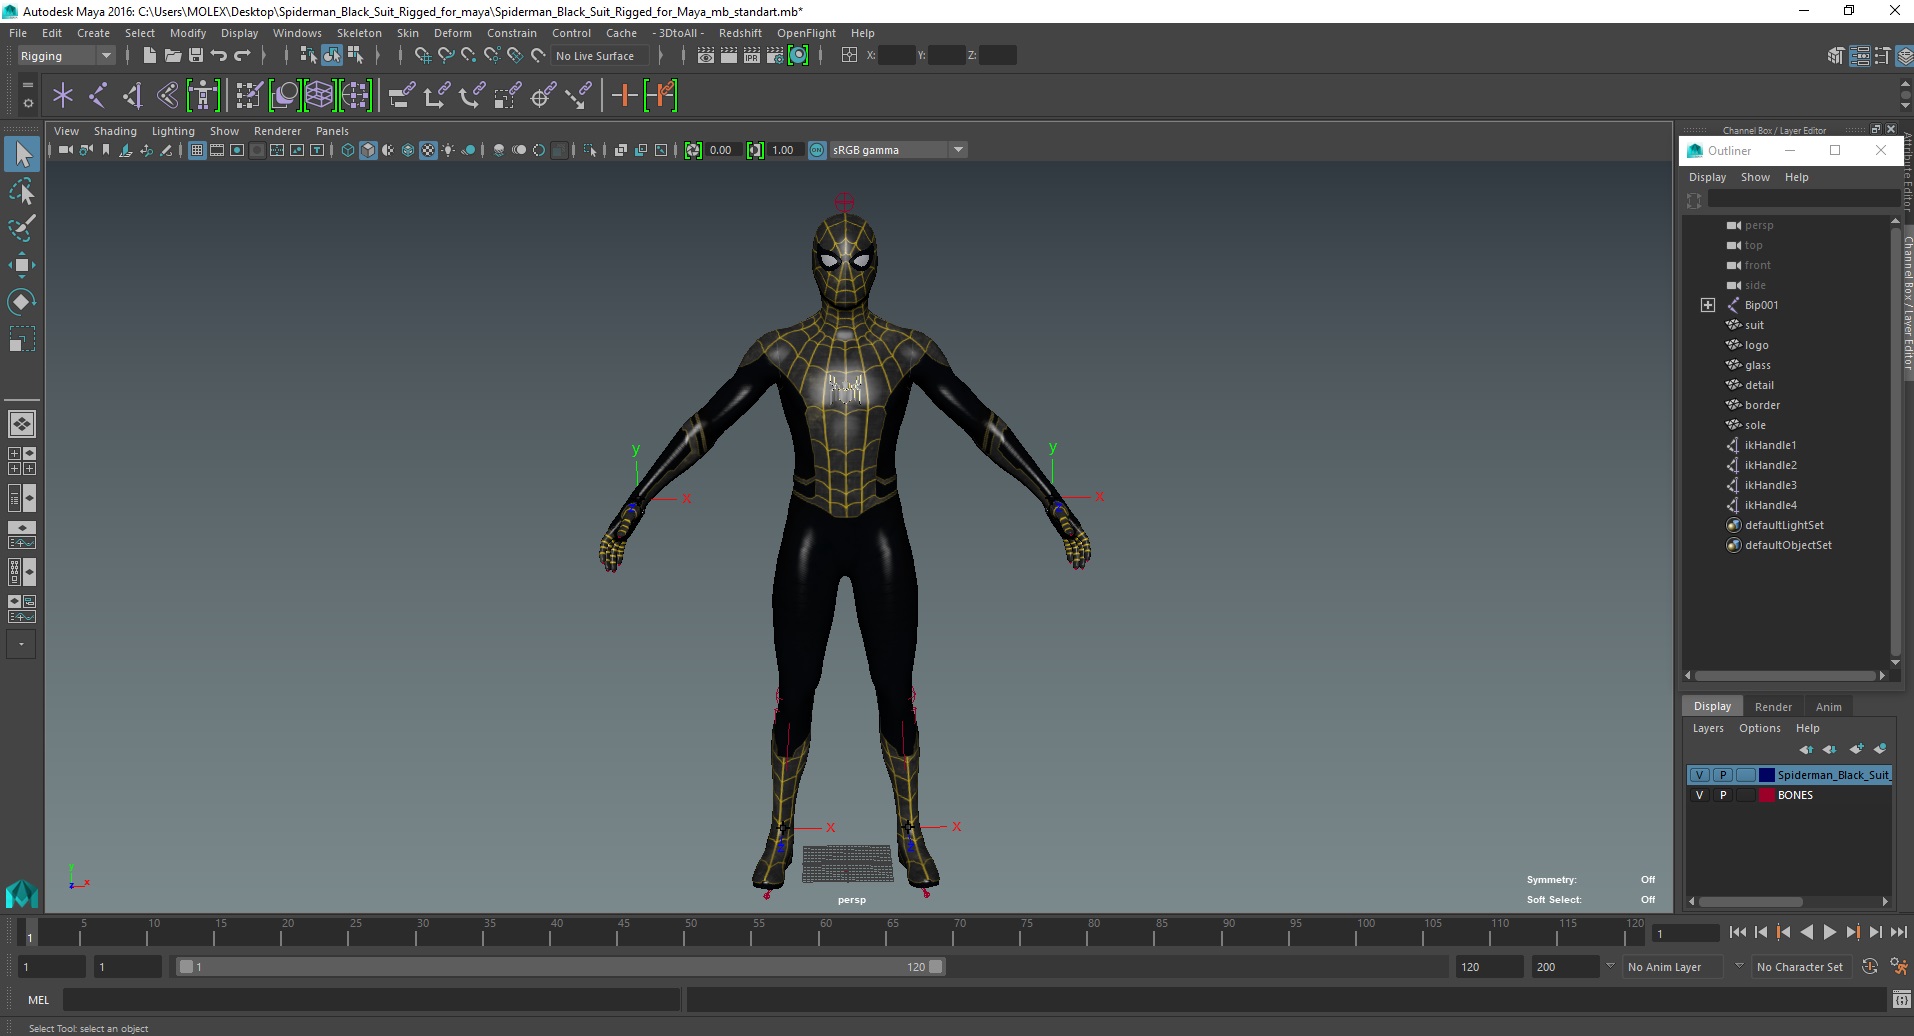Toggle the Auto Keyframe button
1914x1036 pixels.
point(1870,967)
